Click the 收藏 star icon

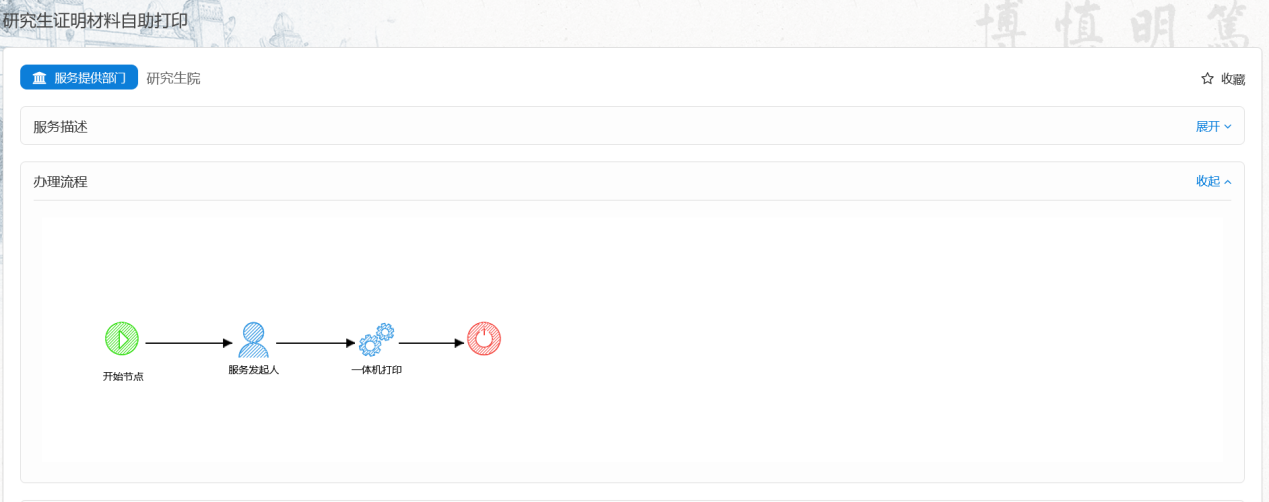tap(1207, 79)
